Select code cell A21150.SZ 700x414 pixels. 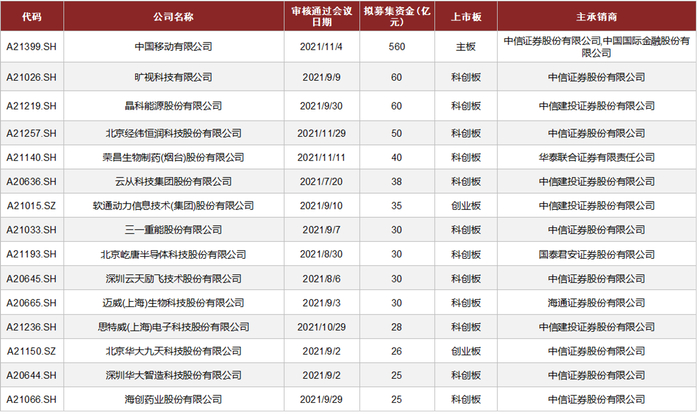(x=32, y=351)
